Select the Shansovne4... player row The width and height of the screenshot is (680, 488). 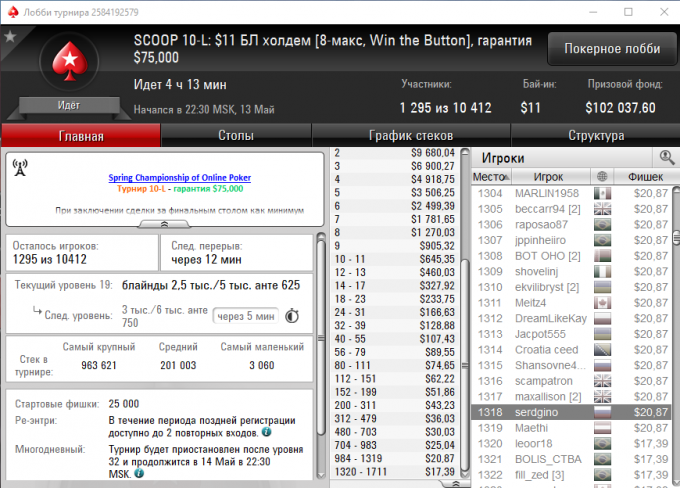click(x=571, y=365)
